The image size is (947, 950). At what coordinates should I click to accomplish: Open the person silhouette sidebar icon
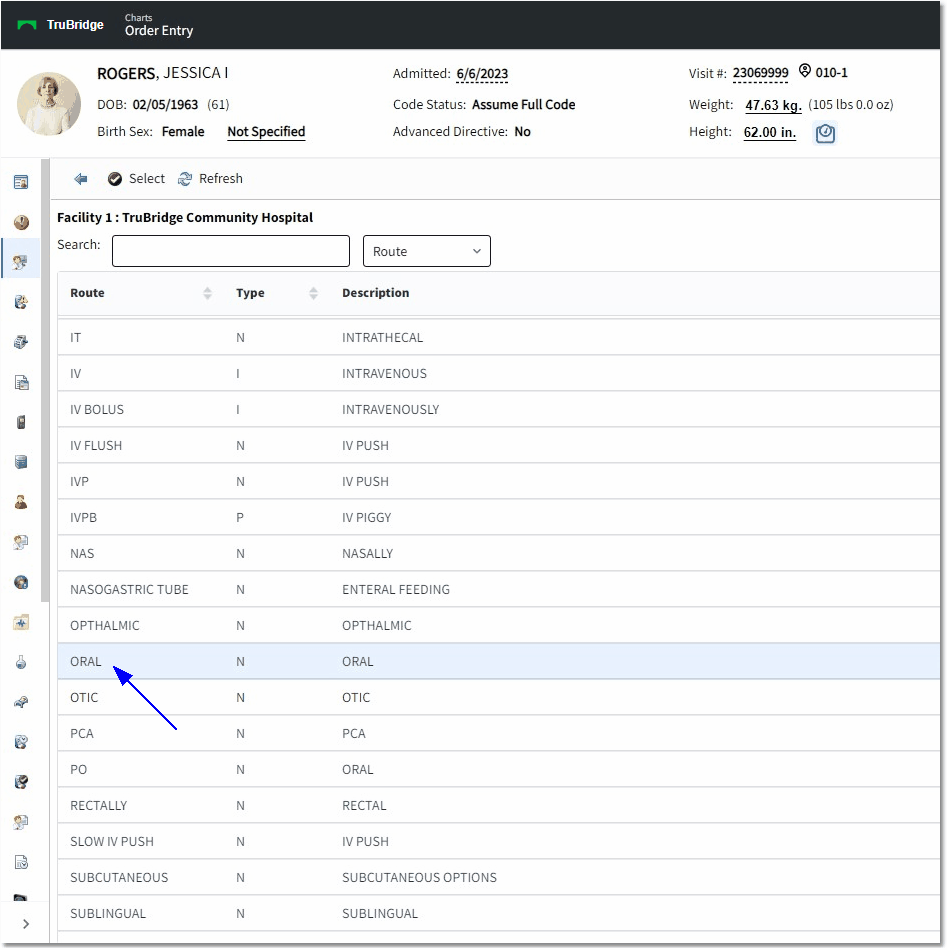[x=21, y=502]
